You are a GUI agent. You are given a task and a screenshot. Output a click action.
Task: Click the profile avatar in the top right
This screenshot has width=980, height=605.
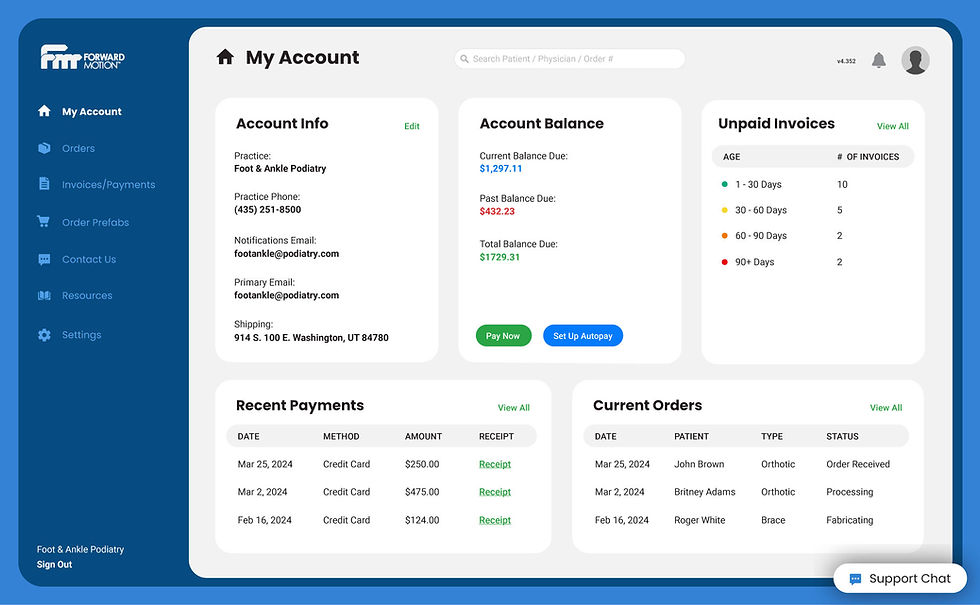click(x=915, y=60)
